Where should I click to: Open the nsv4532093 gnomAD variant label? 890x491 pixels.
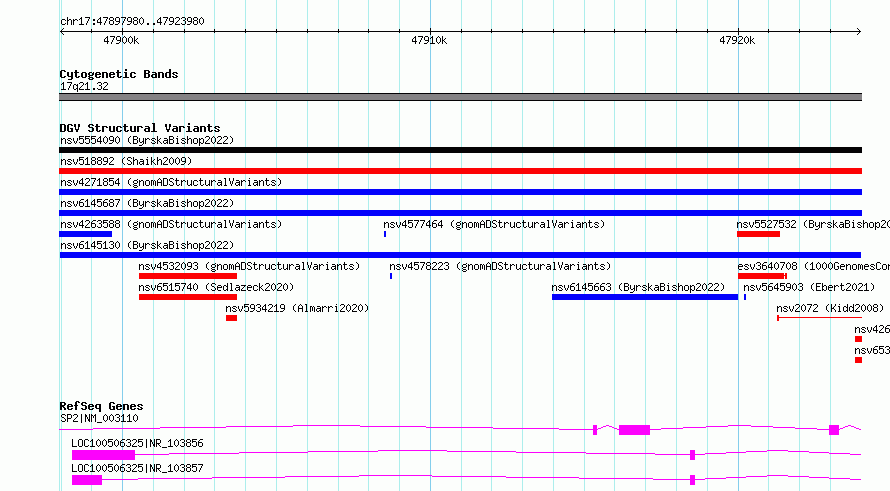(x=249, y=266)
